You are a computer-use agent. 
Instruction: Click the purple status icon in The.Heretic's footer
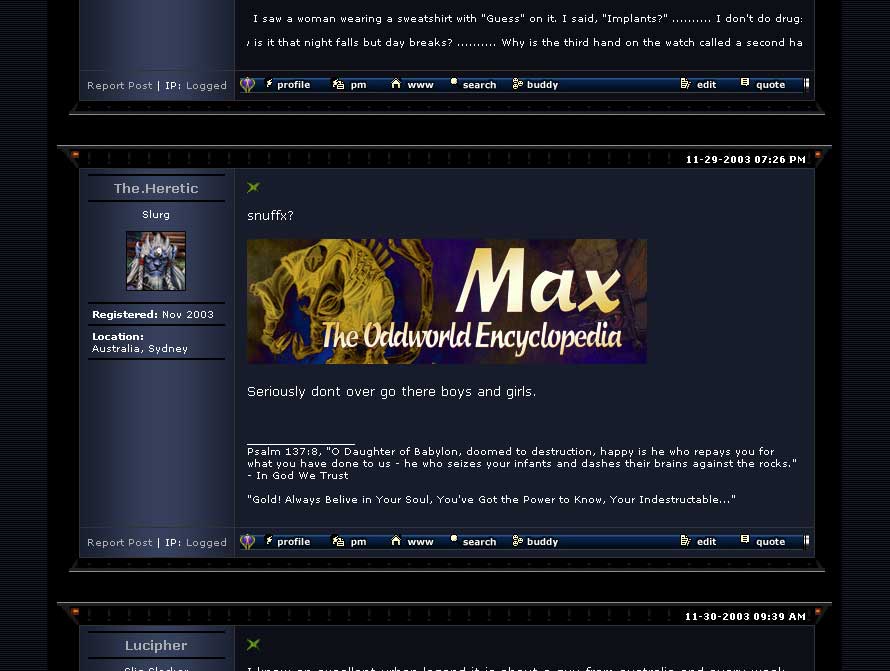[x=247, y=542]
